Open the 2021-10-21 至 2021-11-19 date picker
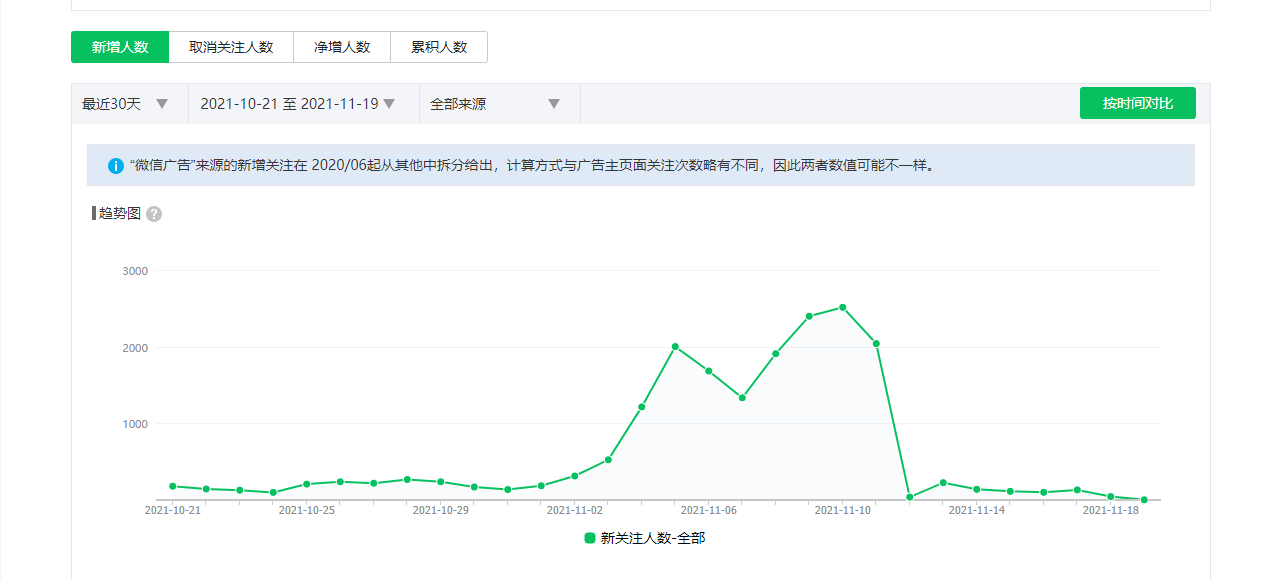 [289, 104]
